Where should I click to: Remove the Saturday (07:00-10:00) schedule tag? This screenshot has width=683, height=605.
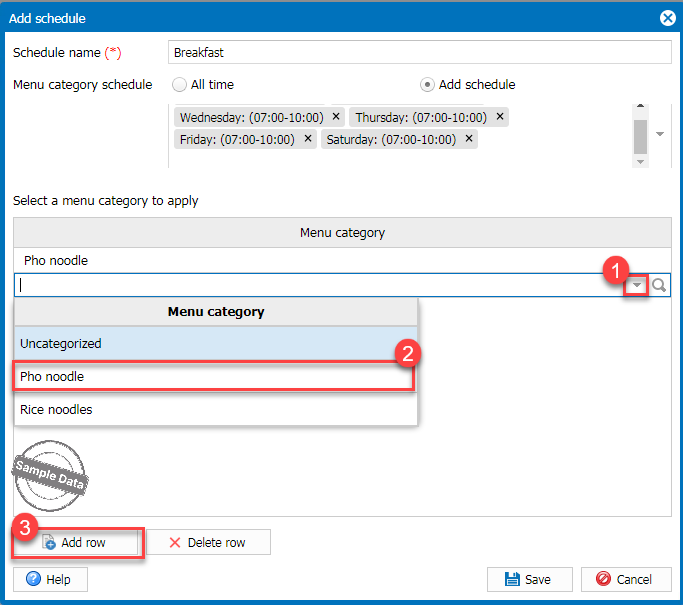(469, 139)
